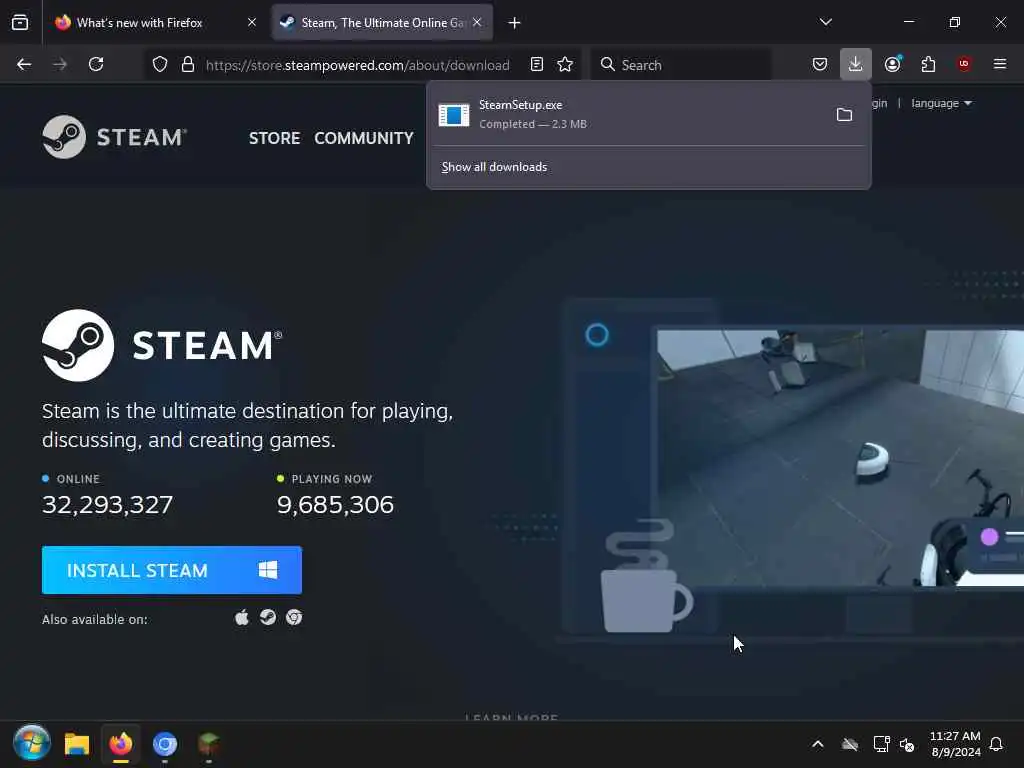Click the Portal game screenshot thumbnail
Screen dimensions: 1024x768
pyautogui.click(x=840, y=457)
